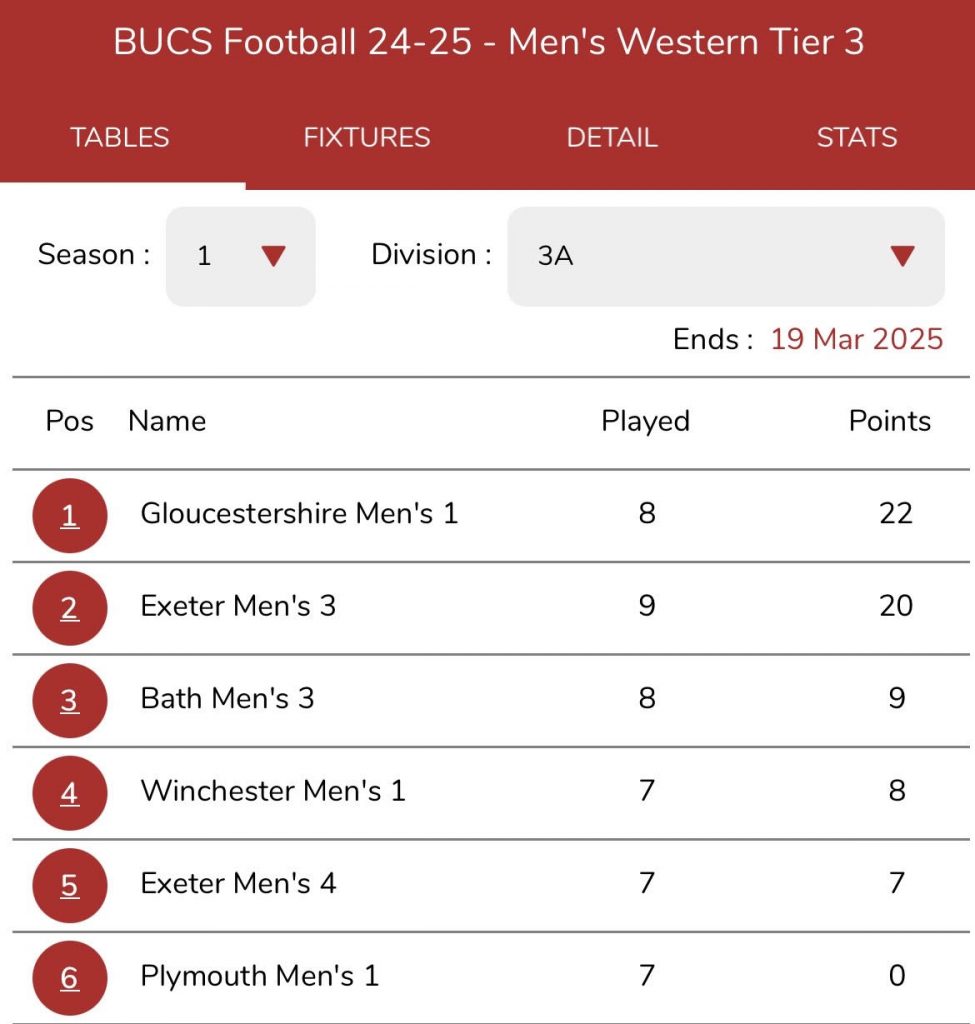Select Gloucestershire Men's 1 team
This screenshot has width=975, height=1024.
299,514
